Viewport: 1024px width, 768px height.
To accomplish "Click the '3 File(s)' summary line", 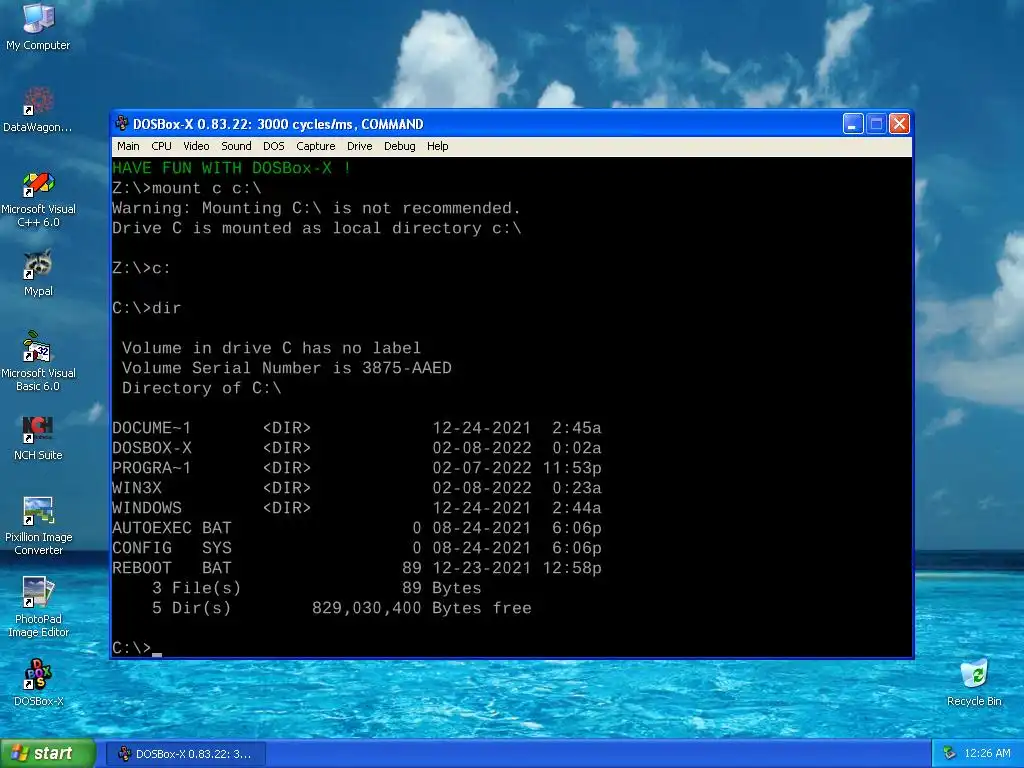I will tap(317, 588).
